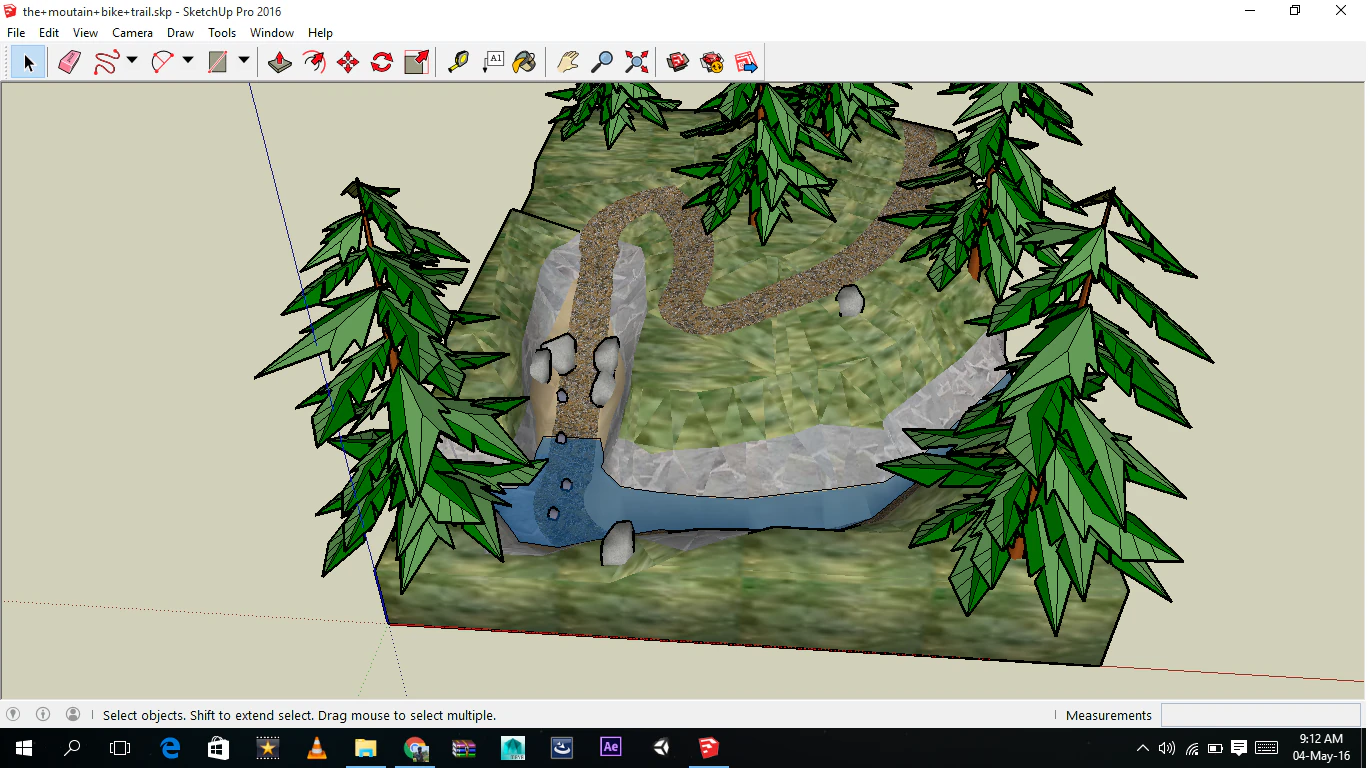This screenshot has width=1372, height=768.
Task: Select the Move tool
Action: 348,63
